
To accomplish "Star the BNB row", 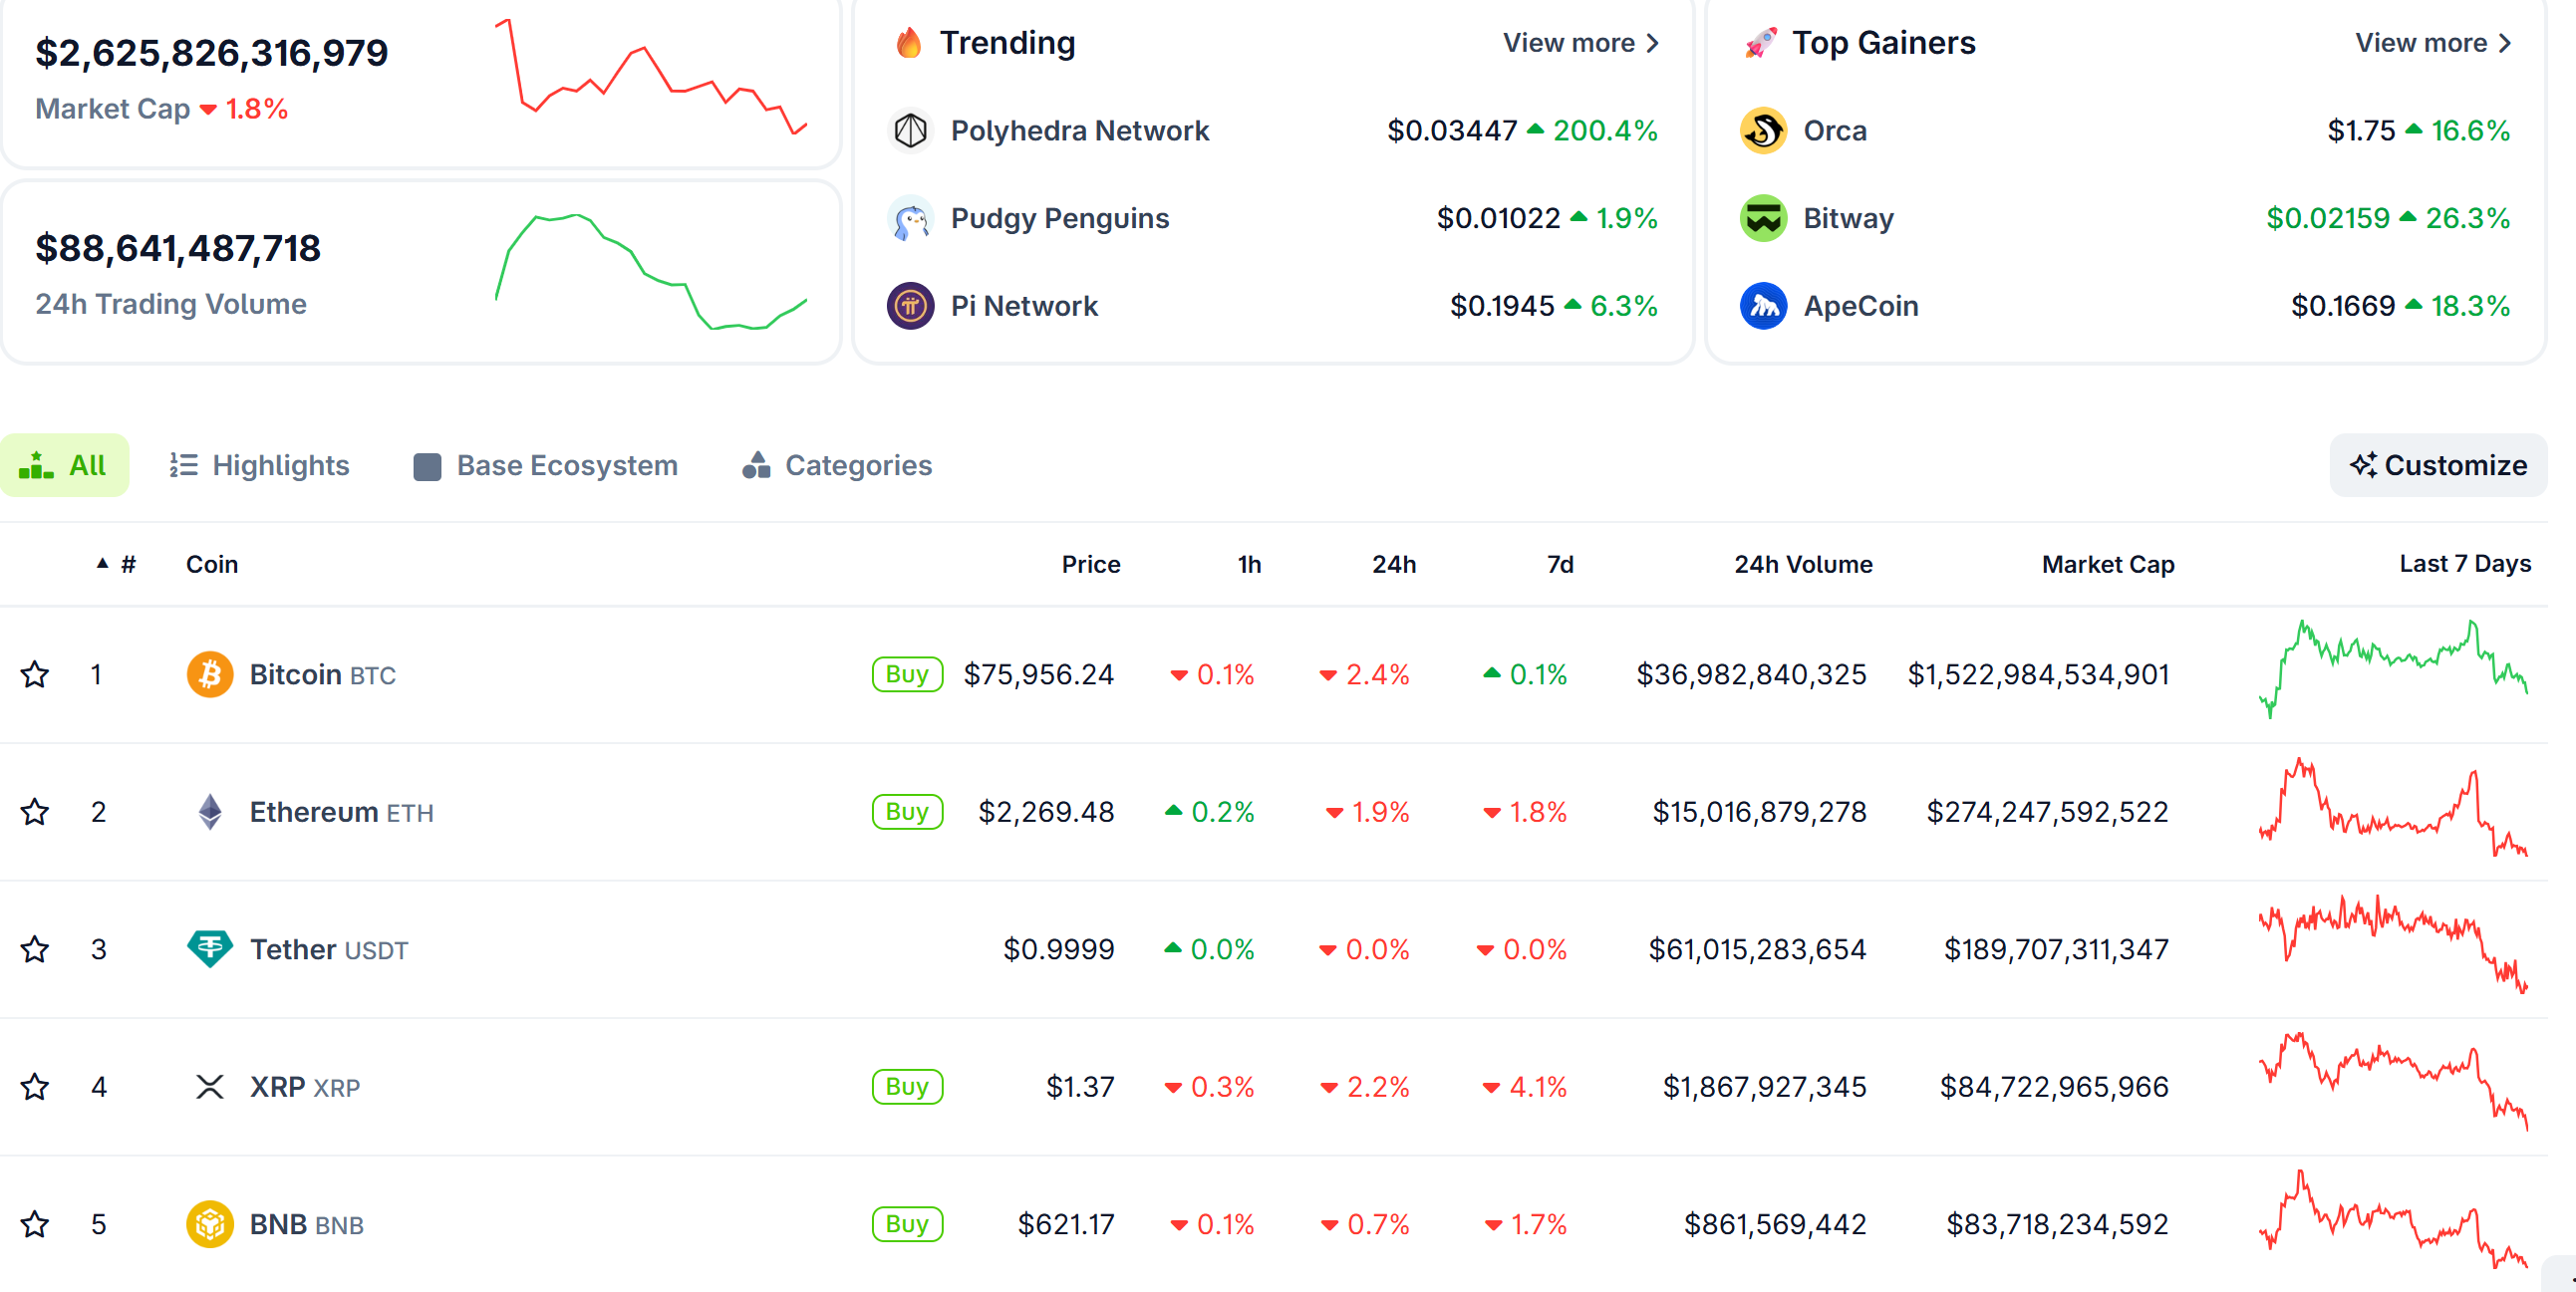I will click(x=35, y=1224).
